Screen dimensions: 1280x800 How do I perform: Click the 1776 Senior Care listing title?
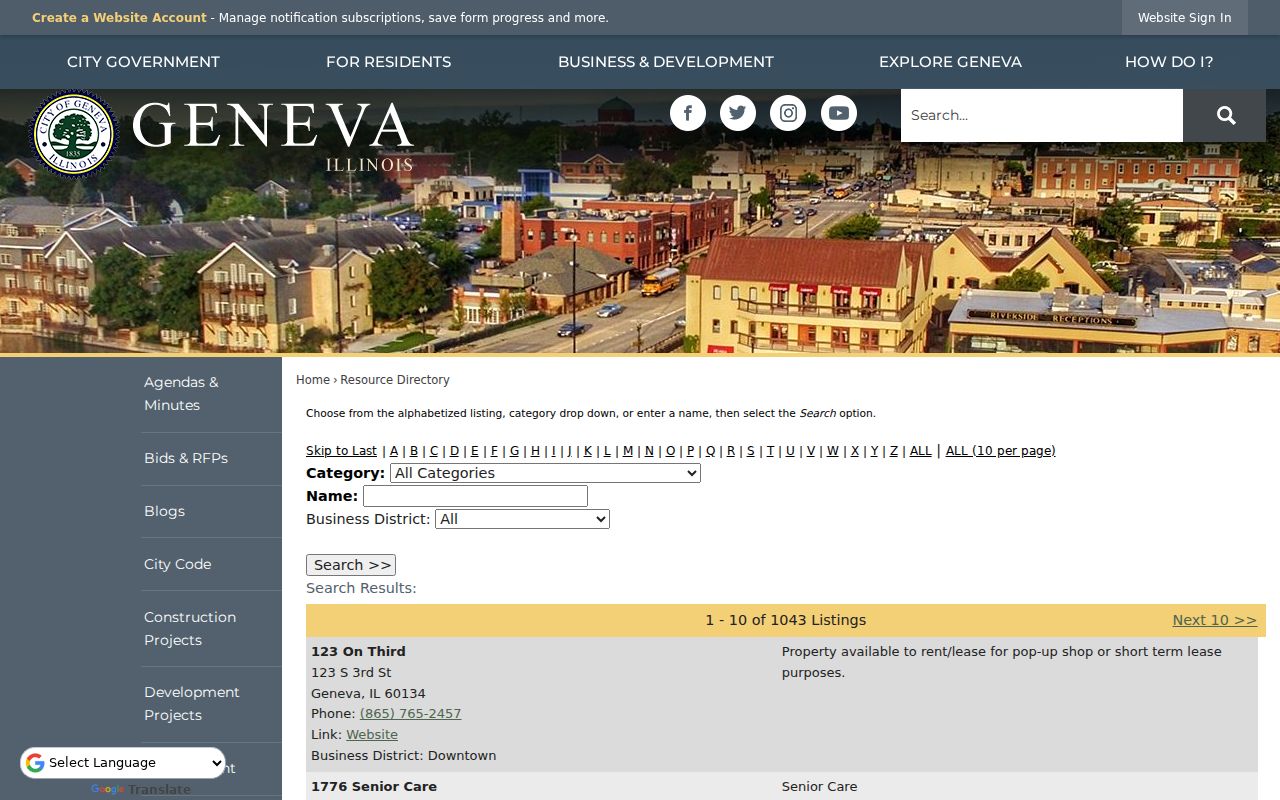point(374,787)
